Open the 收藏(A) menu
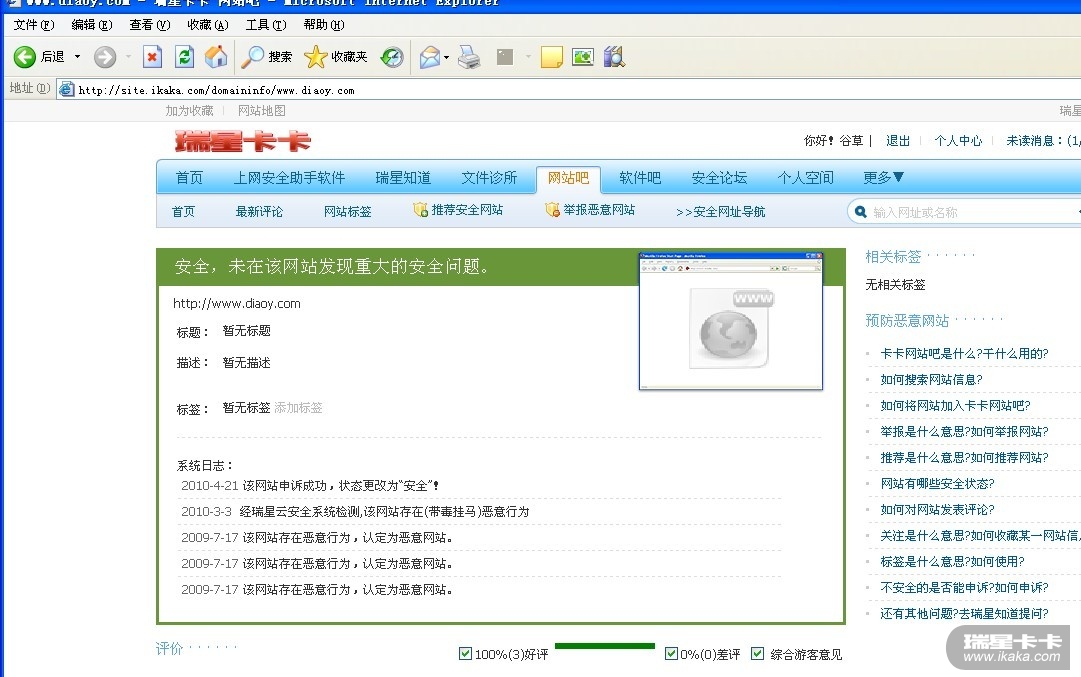The height and width of the screenshot is (677, 1081). coord(208,25)
